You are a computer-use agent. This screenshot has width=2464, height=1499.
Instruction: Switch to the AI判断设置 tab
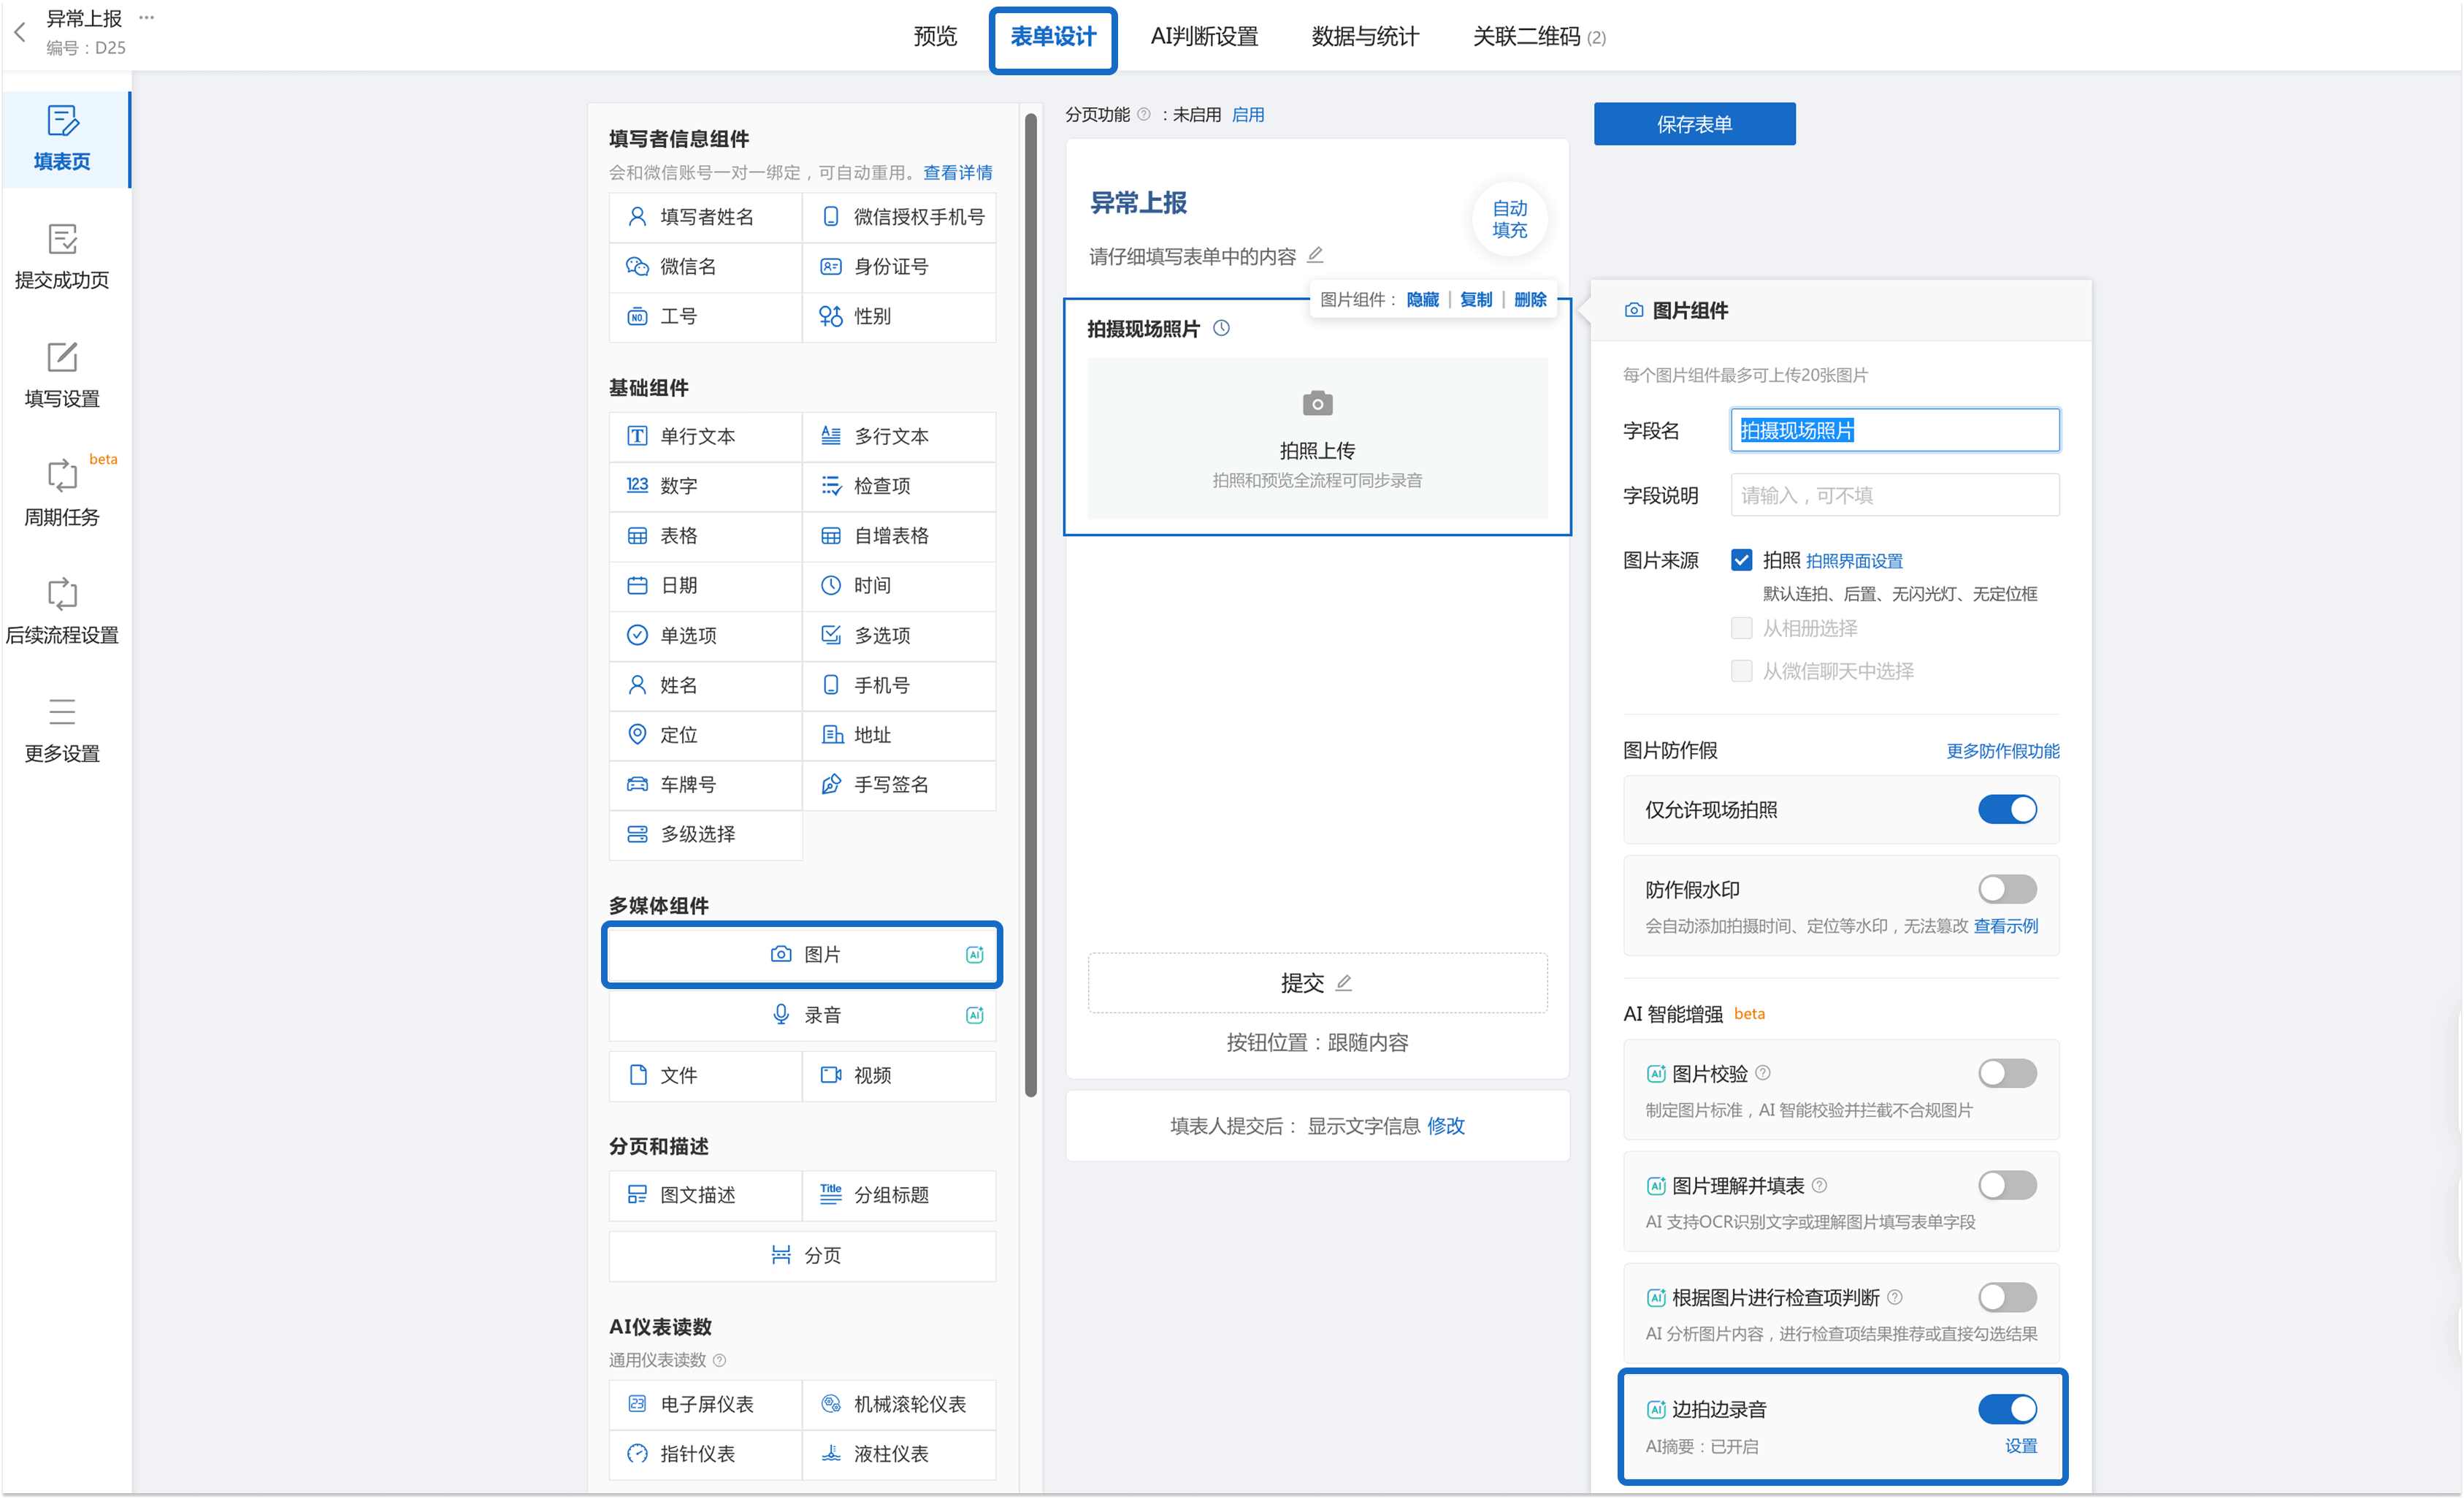point(1203,37)
